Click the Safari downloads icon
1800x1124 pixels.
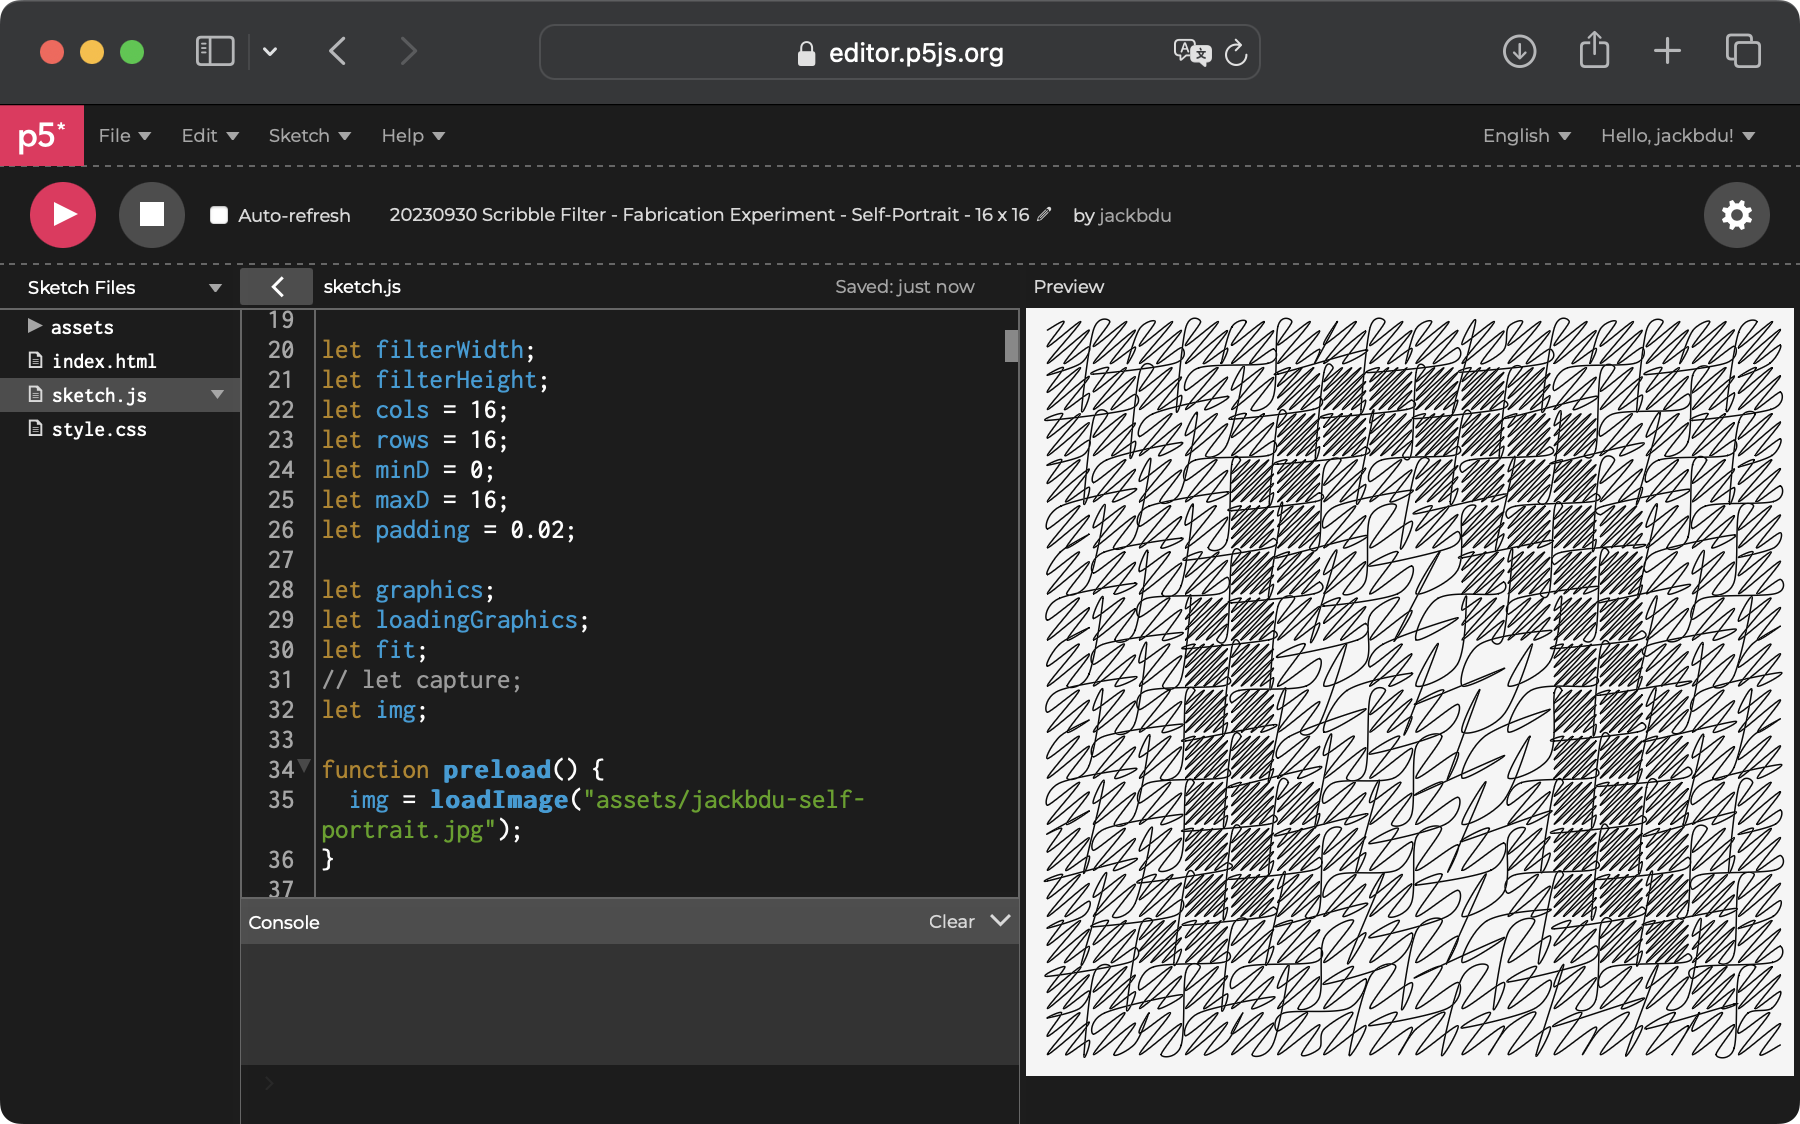point(1519,51)
